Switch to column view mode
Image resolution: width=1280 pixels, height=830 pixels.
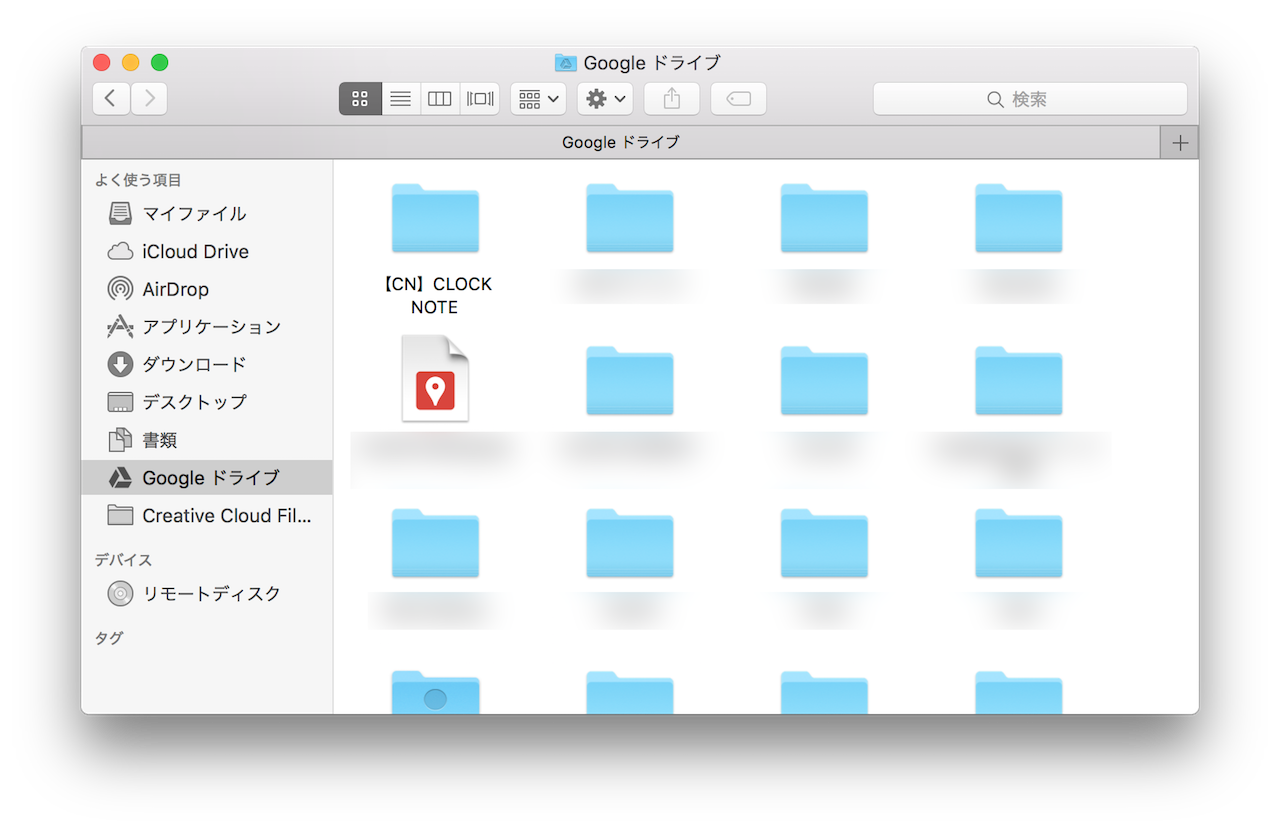(x=440, y=99)
